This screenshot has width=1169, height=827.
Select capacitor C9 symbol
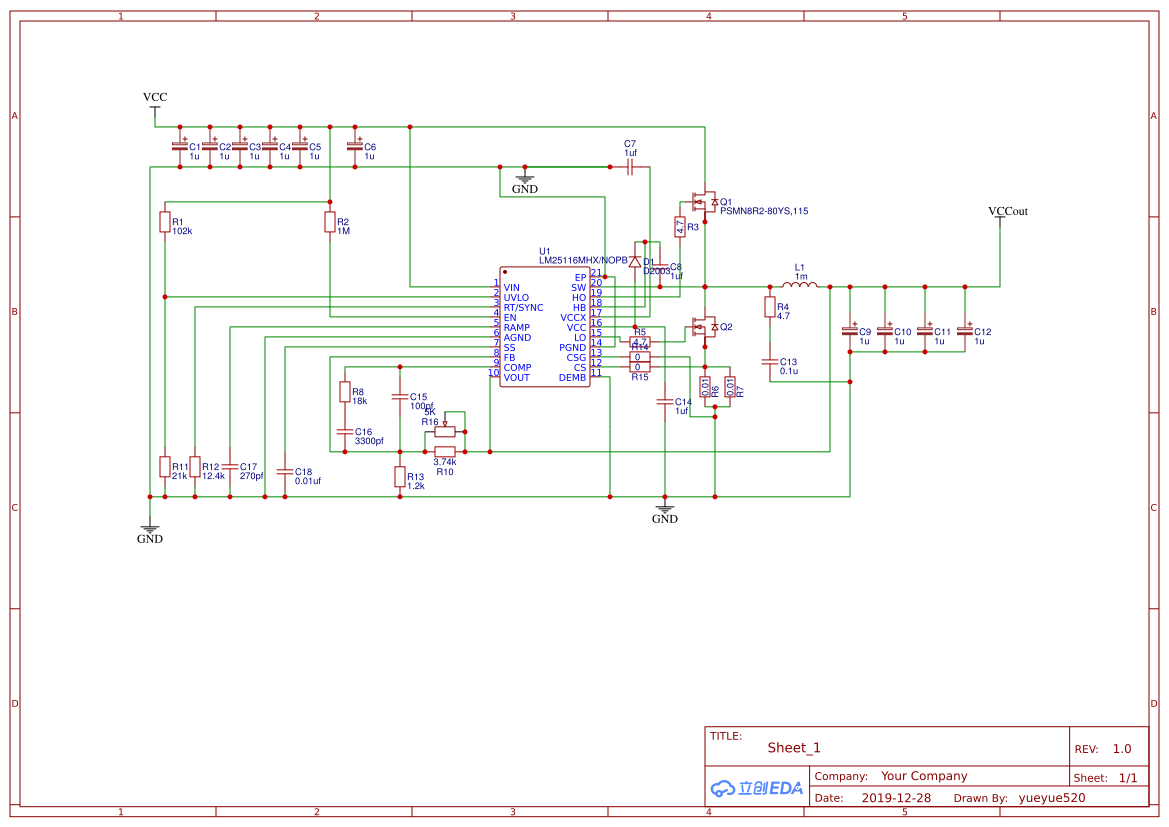click(850, 330)
